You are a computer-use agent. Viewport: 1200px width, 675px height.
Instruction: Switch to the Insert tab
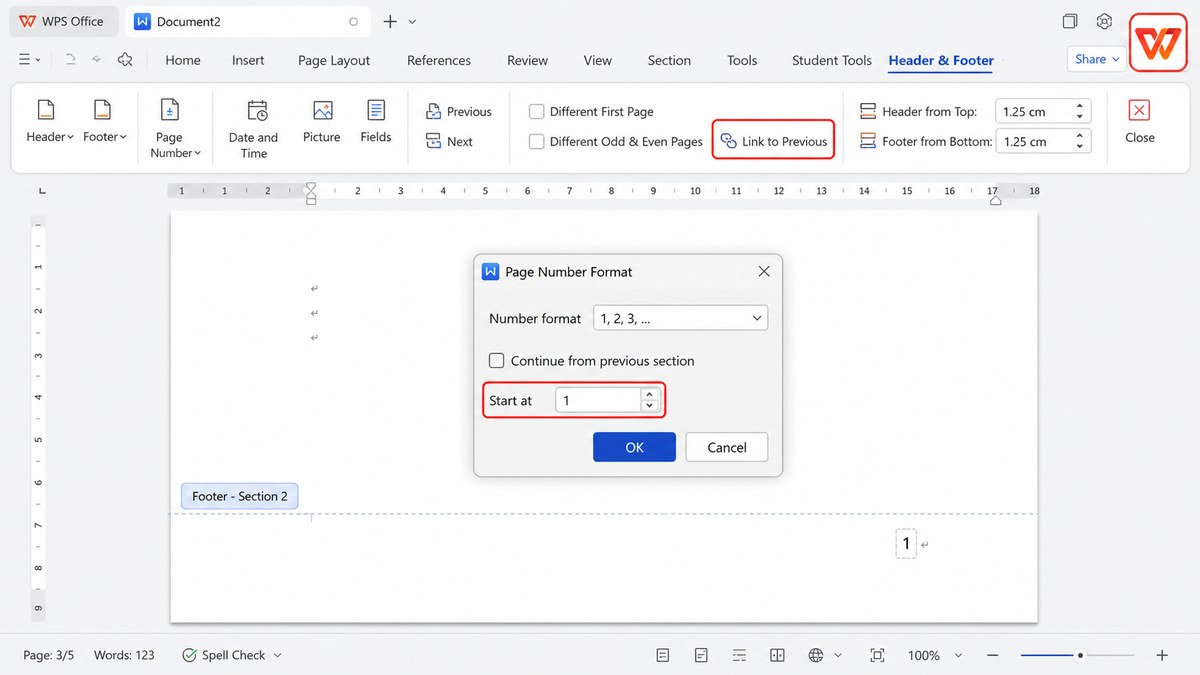pos(248,60)
